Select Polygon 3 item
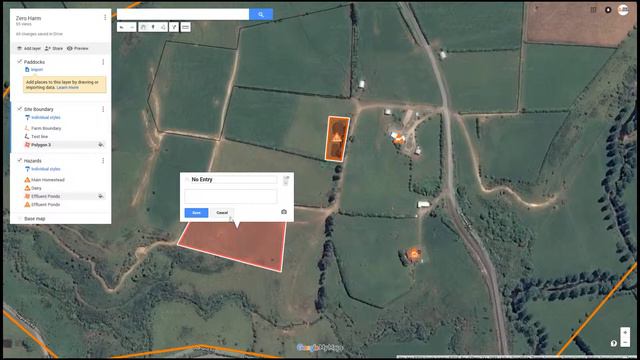The width and height of the screenshot is (640, 360). pyautogui.click(x=41, y=145)
